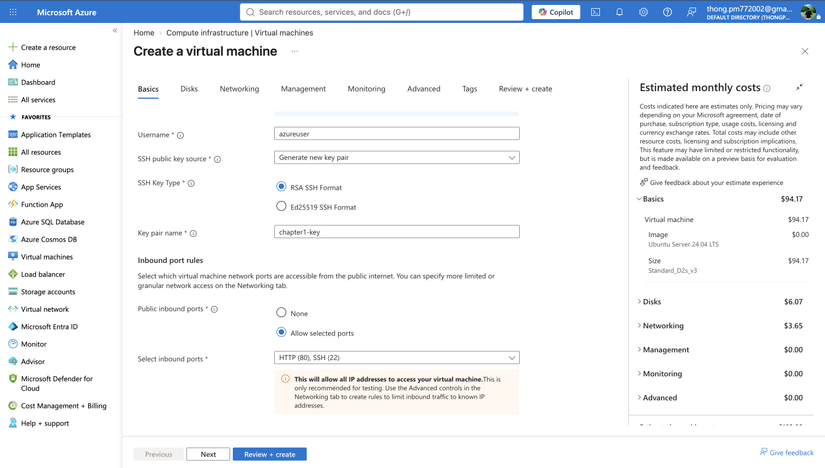Click the Key pair name field
The height and width of the screenshot is (468, 825).
(x=397, y=232)
